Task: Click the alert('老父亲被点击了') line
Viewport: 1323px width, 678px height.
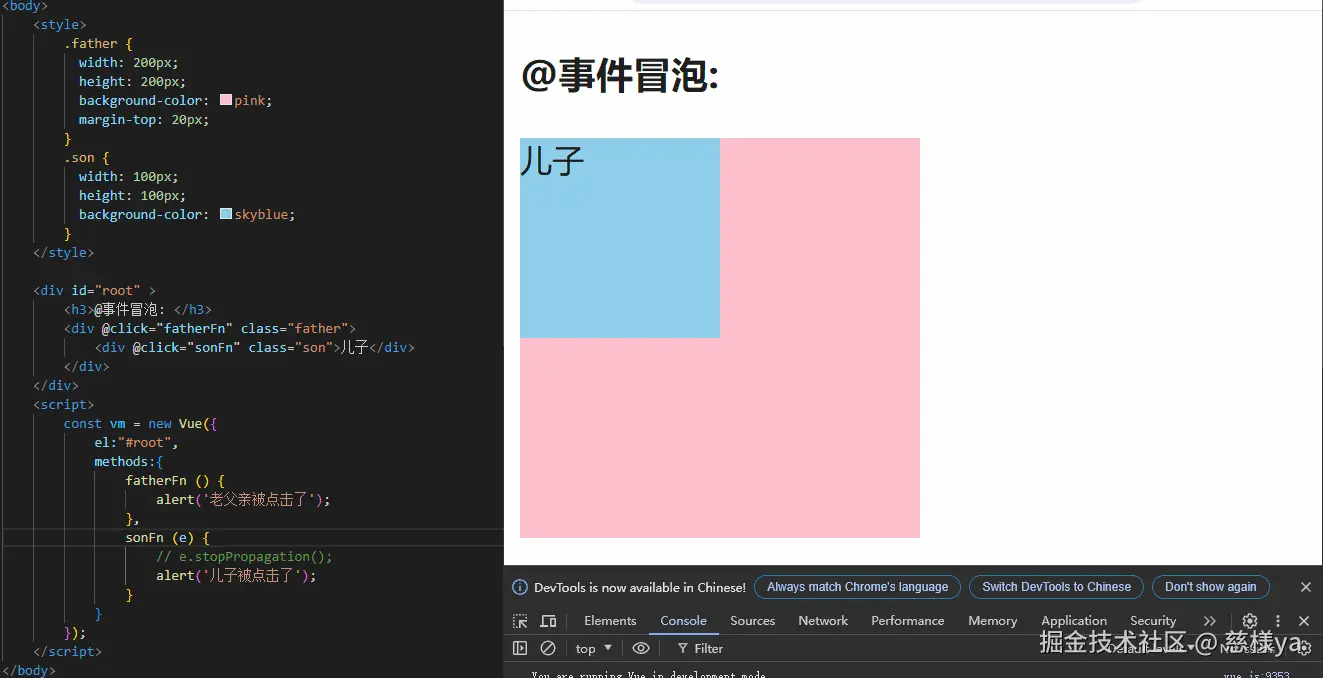Action: coord(243,499)
